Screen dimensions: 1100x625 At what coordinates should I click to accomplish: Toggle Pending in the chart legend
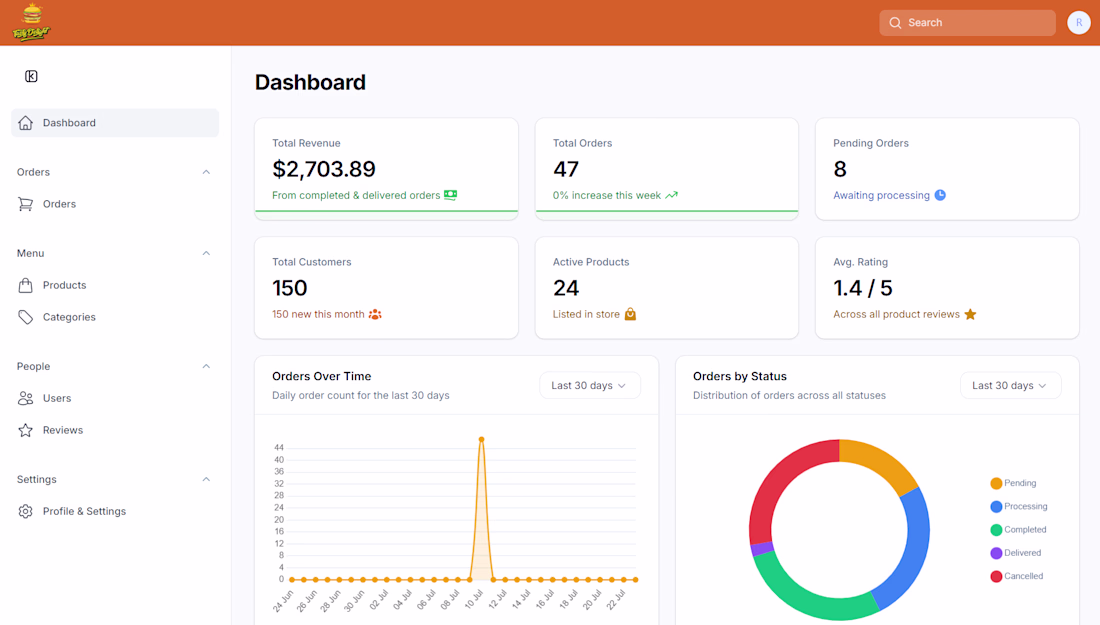1013,483
